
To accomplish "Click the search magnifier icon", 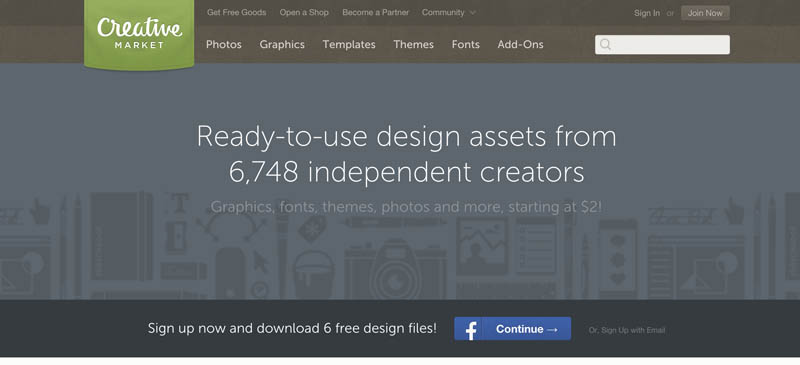I will [x=605, y=44].
